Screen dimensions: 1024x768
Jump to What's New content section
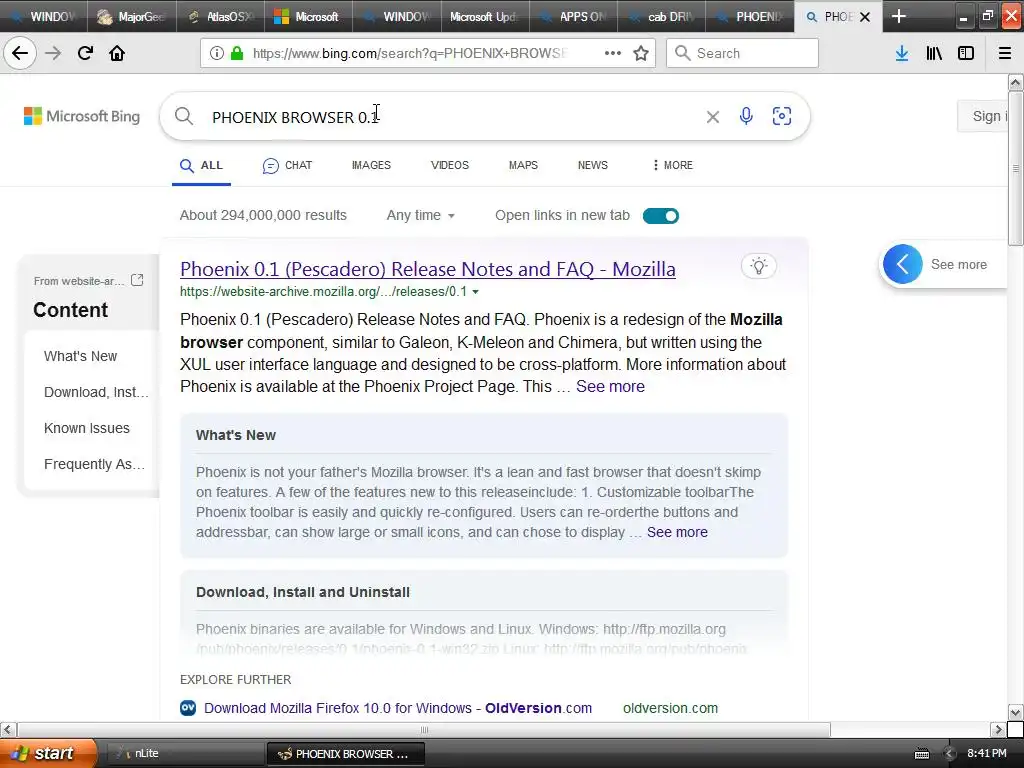(x=80, y=356)
